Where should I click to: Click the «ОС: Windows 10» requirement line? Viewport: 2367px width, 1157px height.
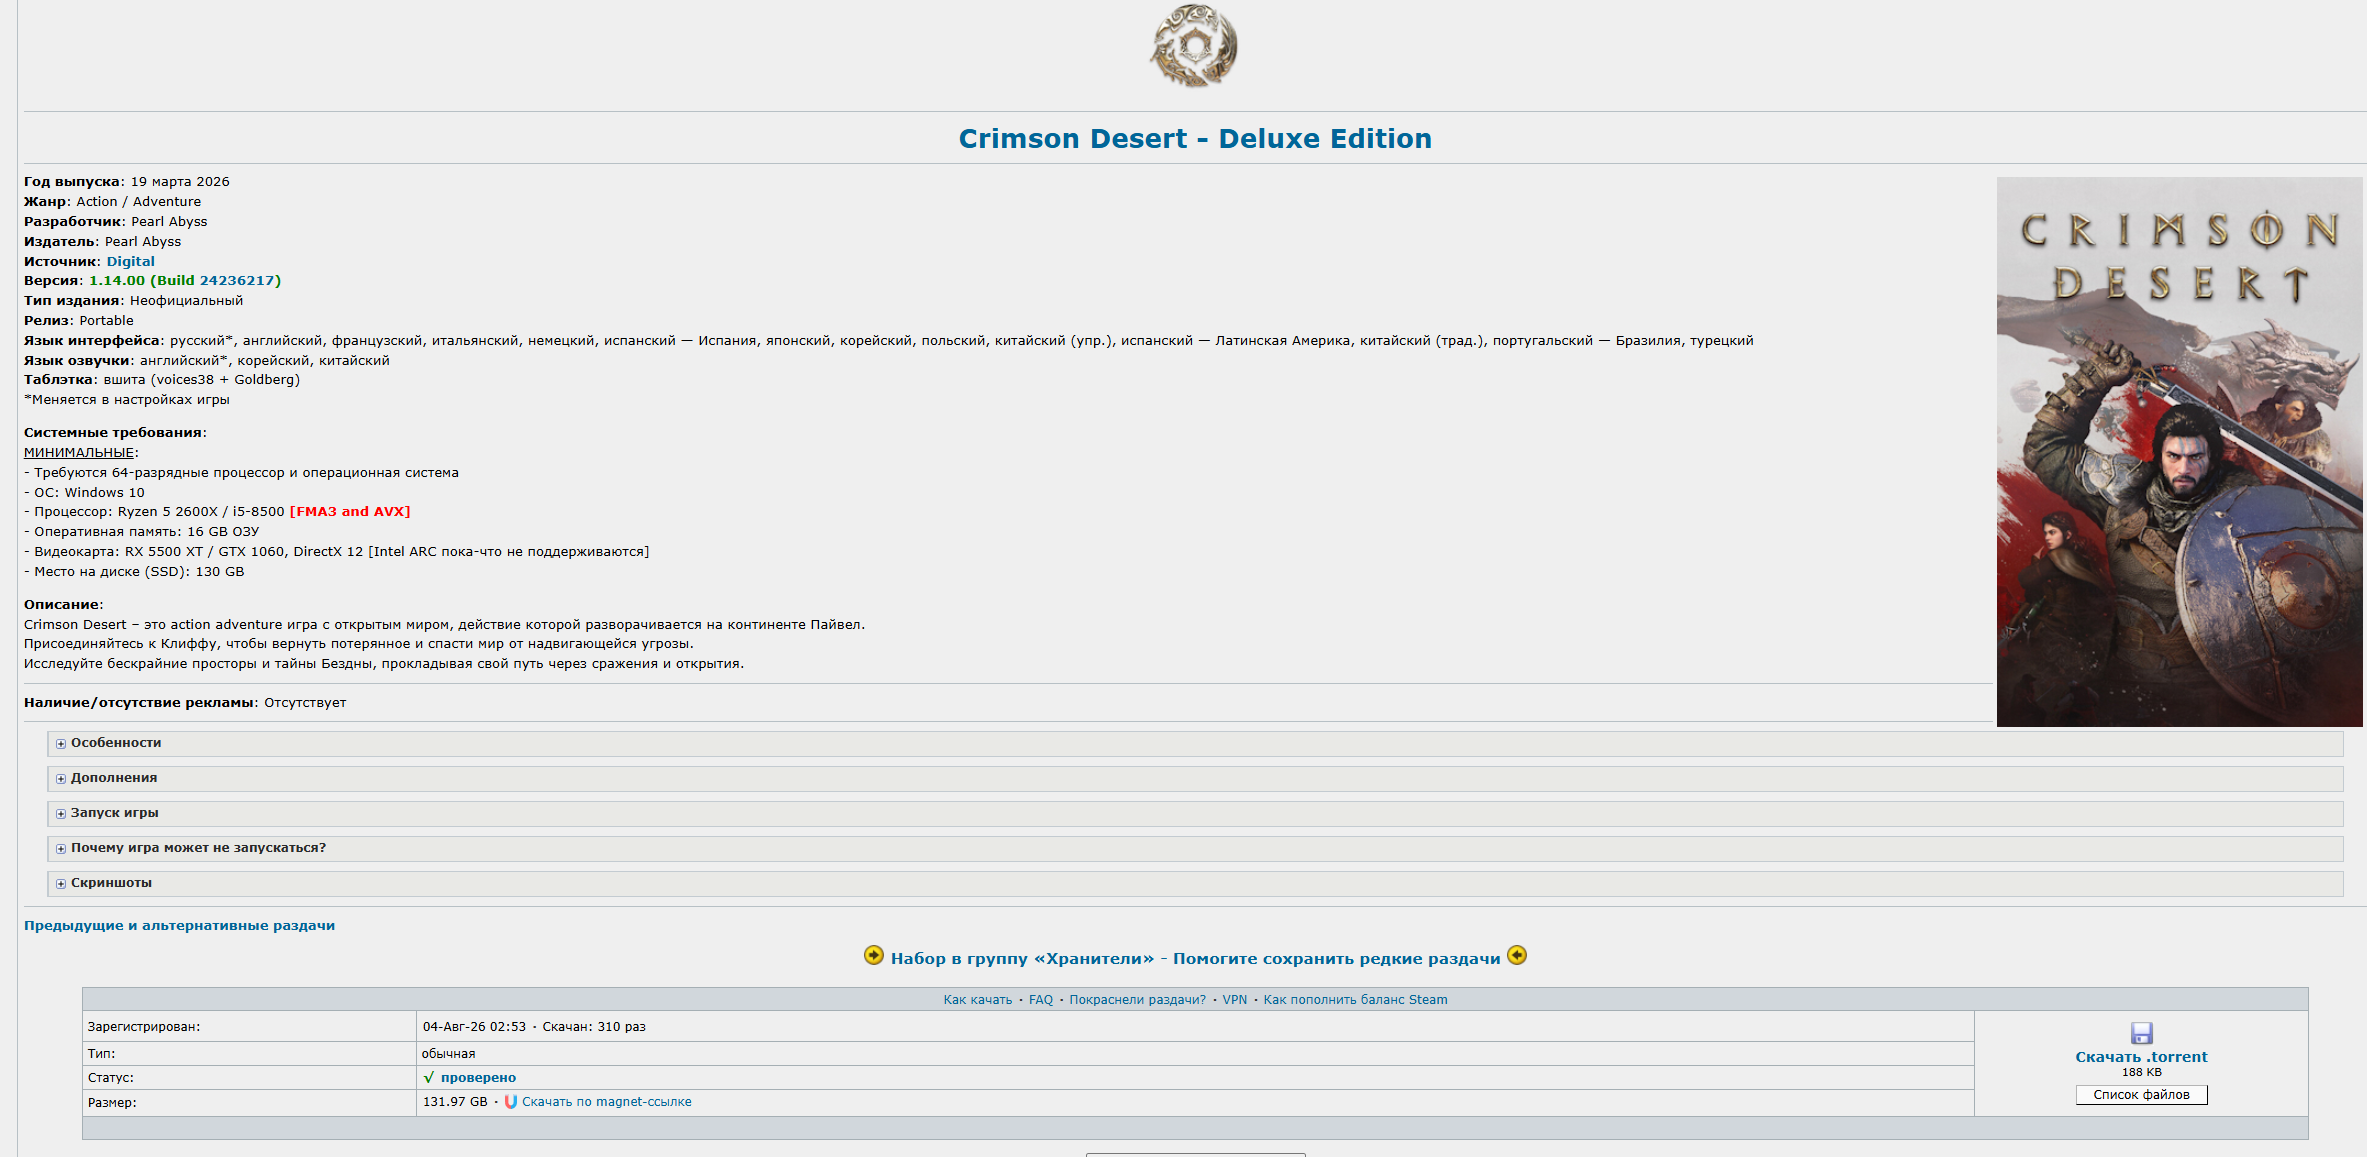click(x=84, y=493)
